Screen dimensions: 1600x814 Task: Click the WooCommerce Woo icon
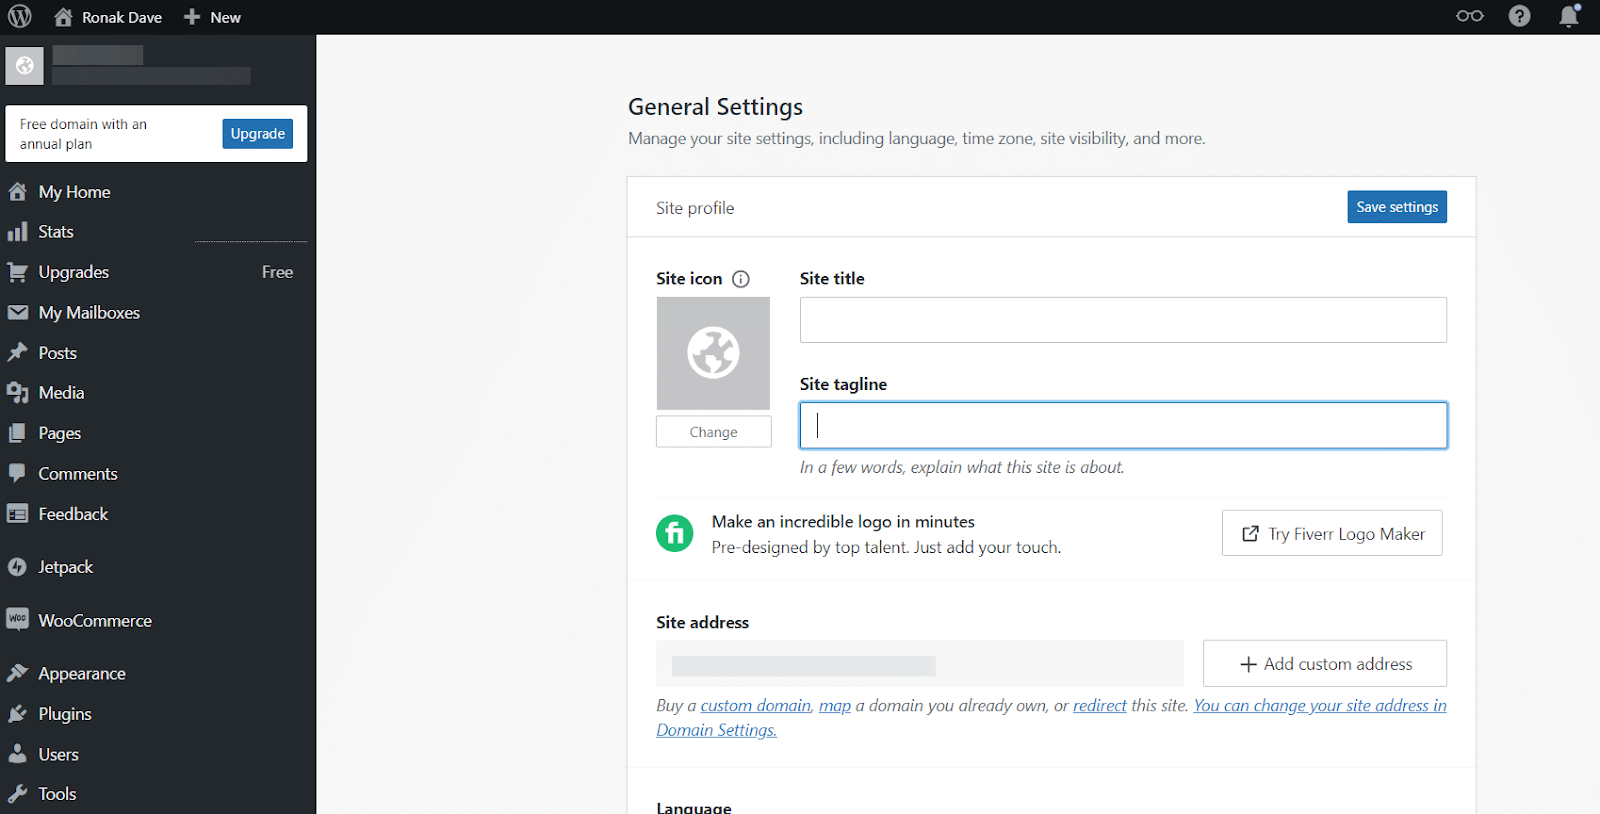pos(17,620)
